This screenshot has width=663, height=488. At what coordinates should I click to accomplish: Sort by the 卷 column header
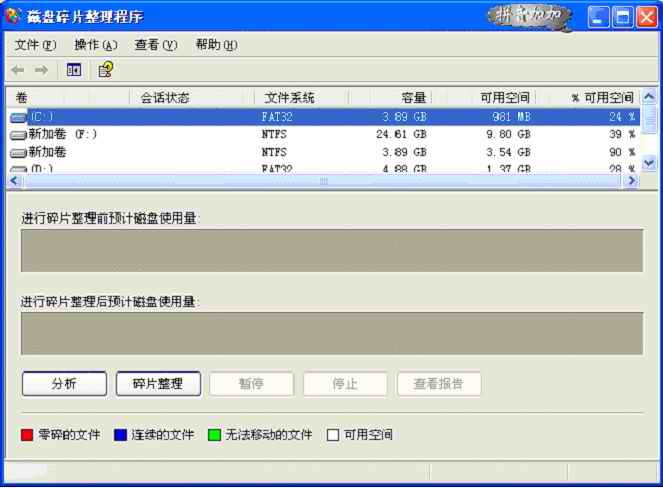click(x=68, y=98)
